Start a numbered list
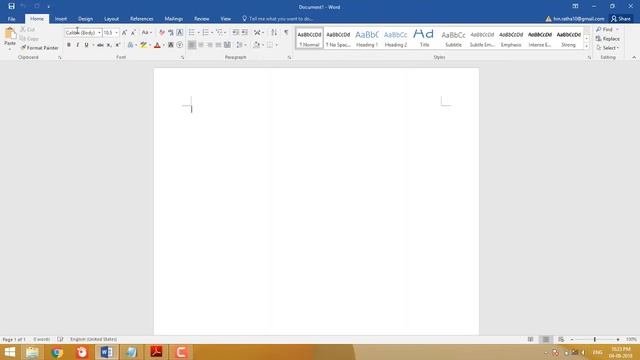The image size is (640, 360). pyautogui.click(x=205, y=32)
